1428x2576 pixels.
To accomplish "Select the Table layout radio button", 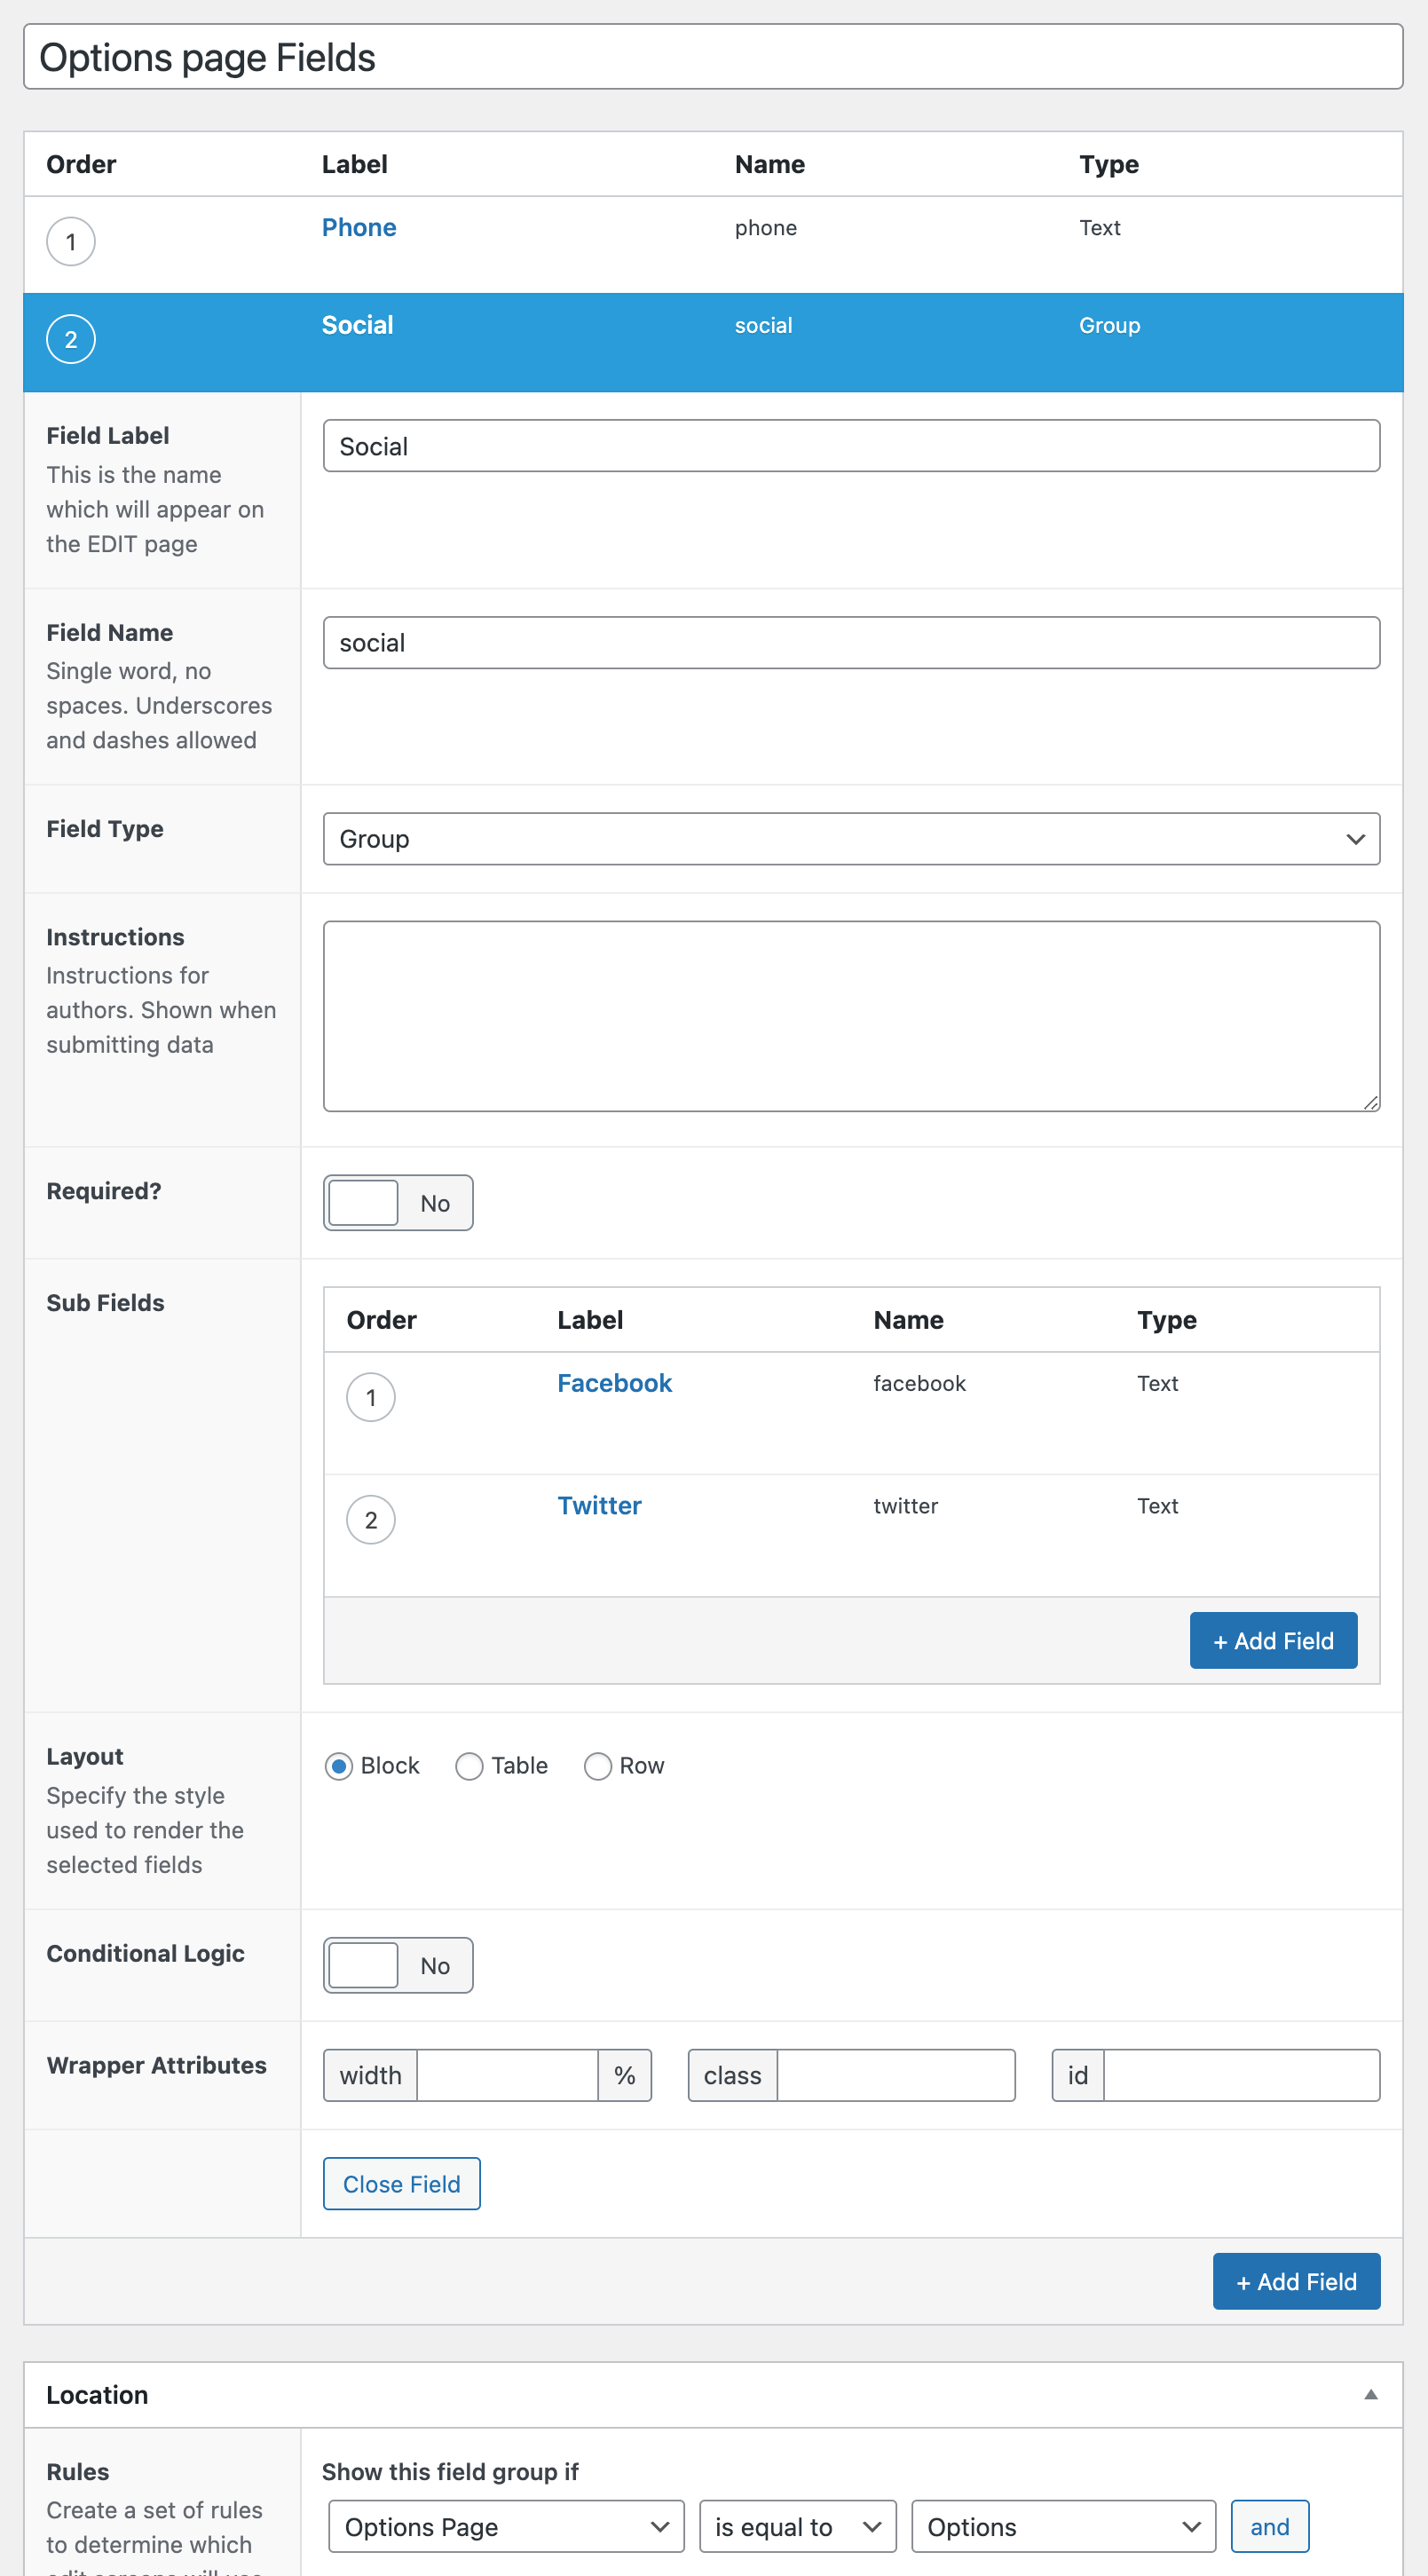I will tap(469, 1766).
